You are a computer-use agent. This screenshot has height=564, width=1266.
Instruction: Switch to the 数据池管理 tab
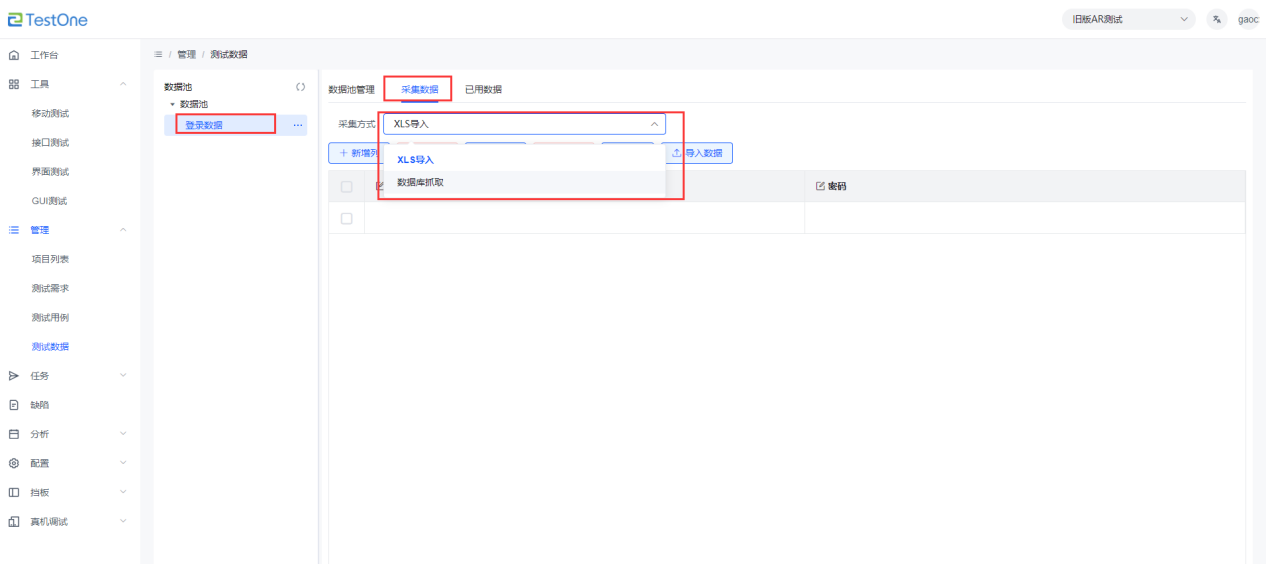pyautogui.click(x=351, y=89)
